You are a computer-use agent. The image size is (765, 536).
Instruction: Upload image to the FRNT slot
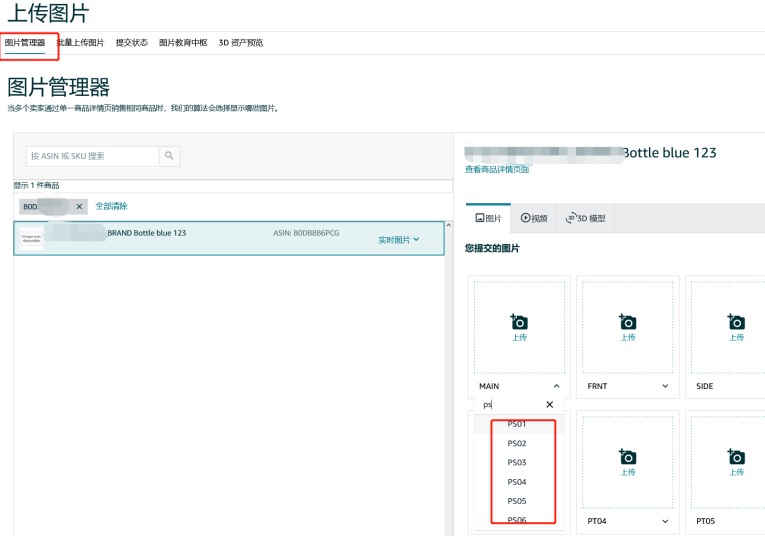pos(628,327)
